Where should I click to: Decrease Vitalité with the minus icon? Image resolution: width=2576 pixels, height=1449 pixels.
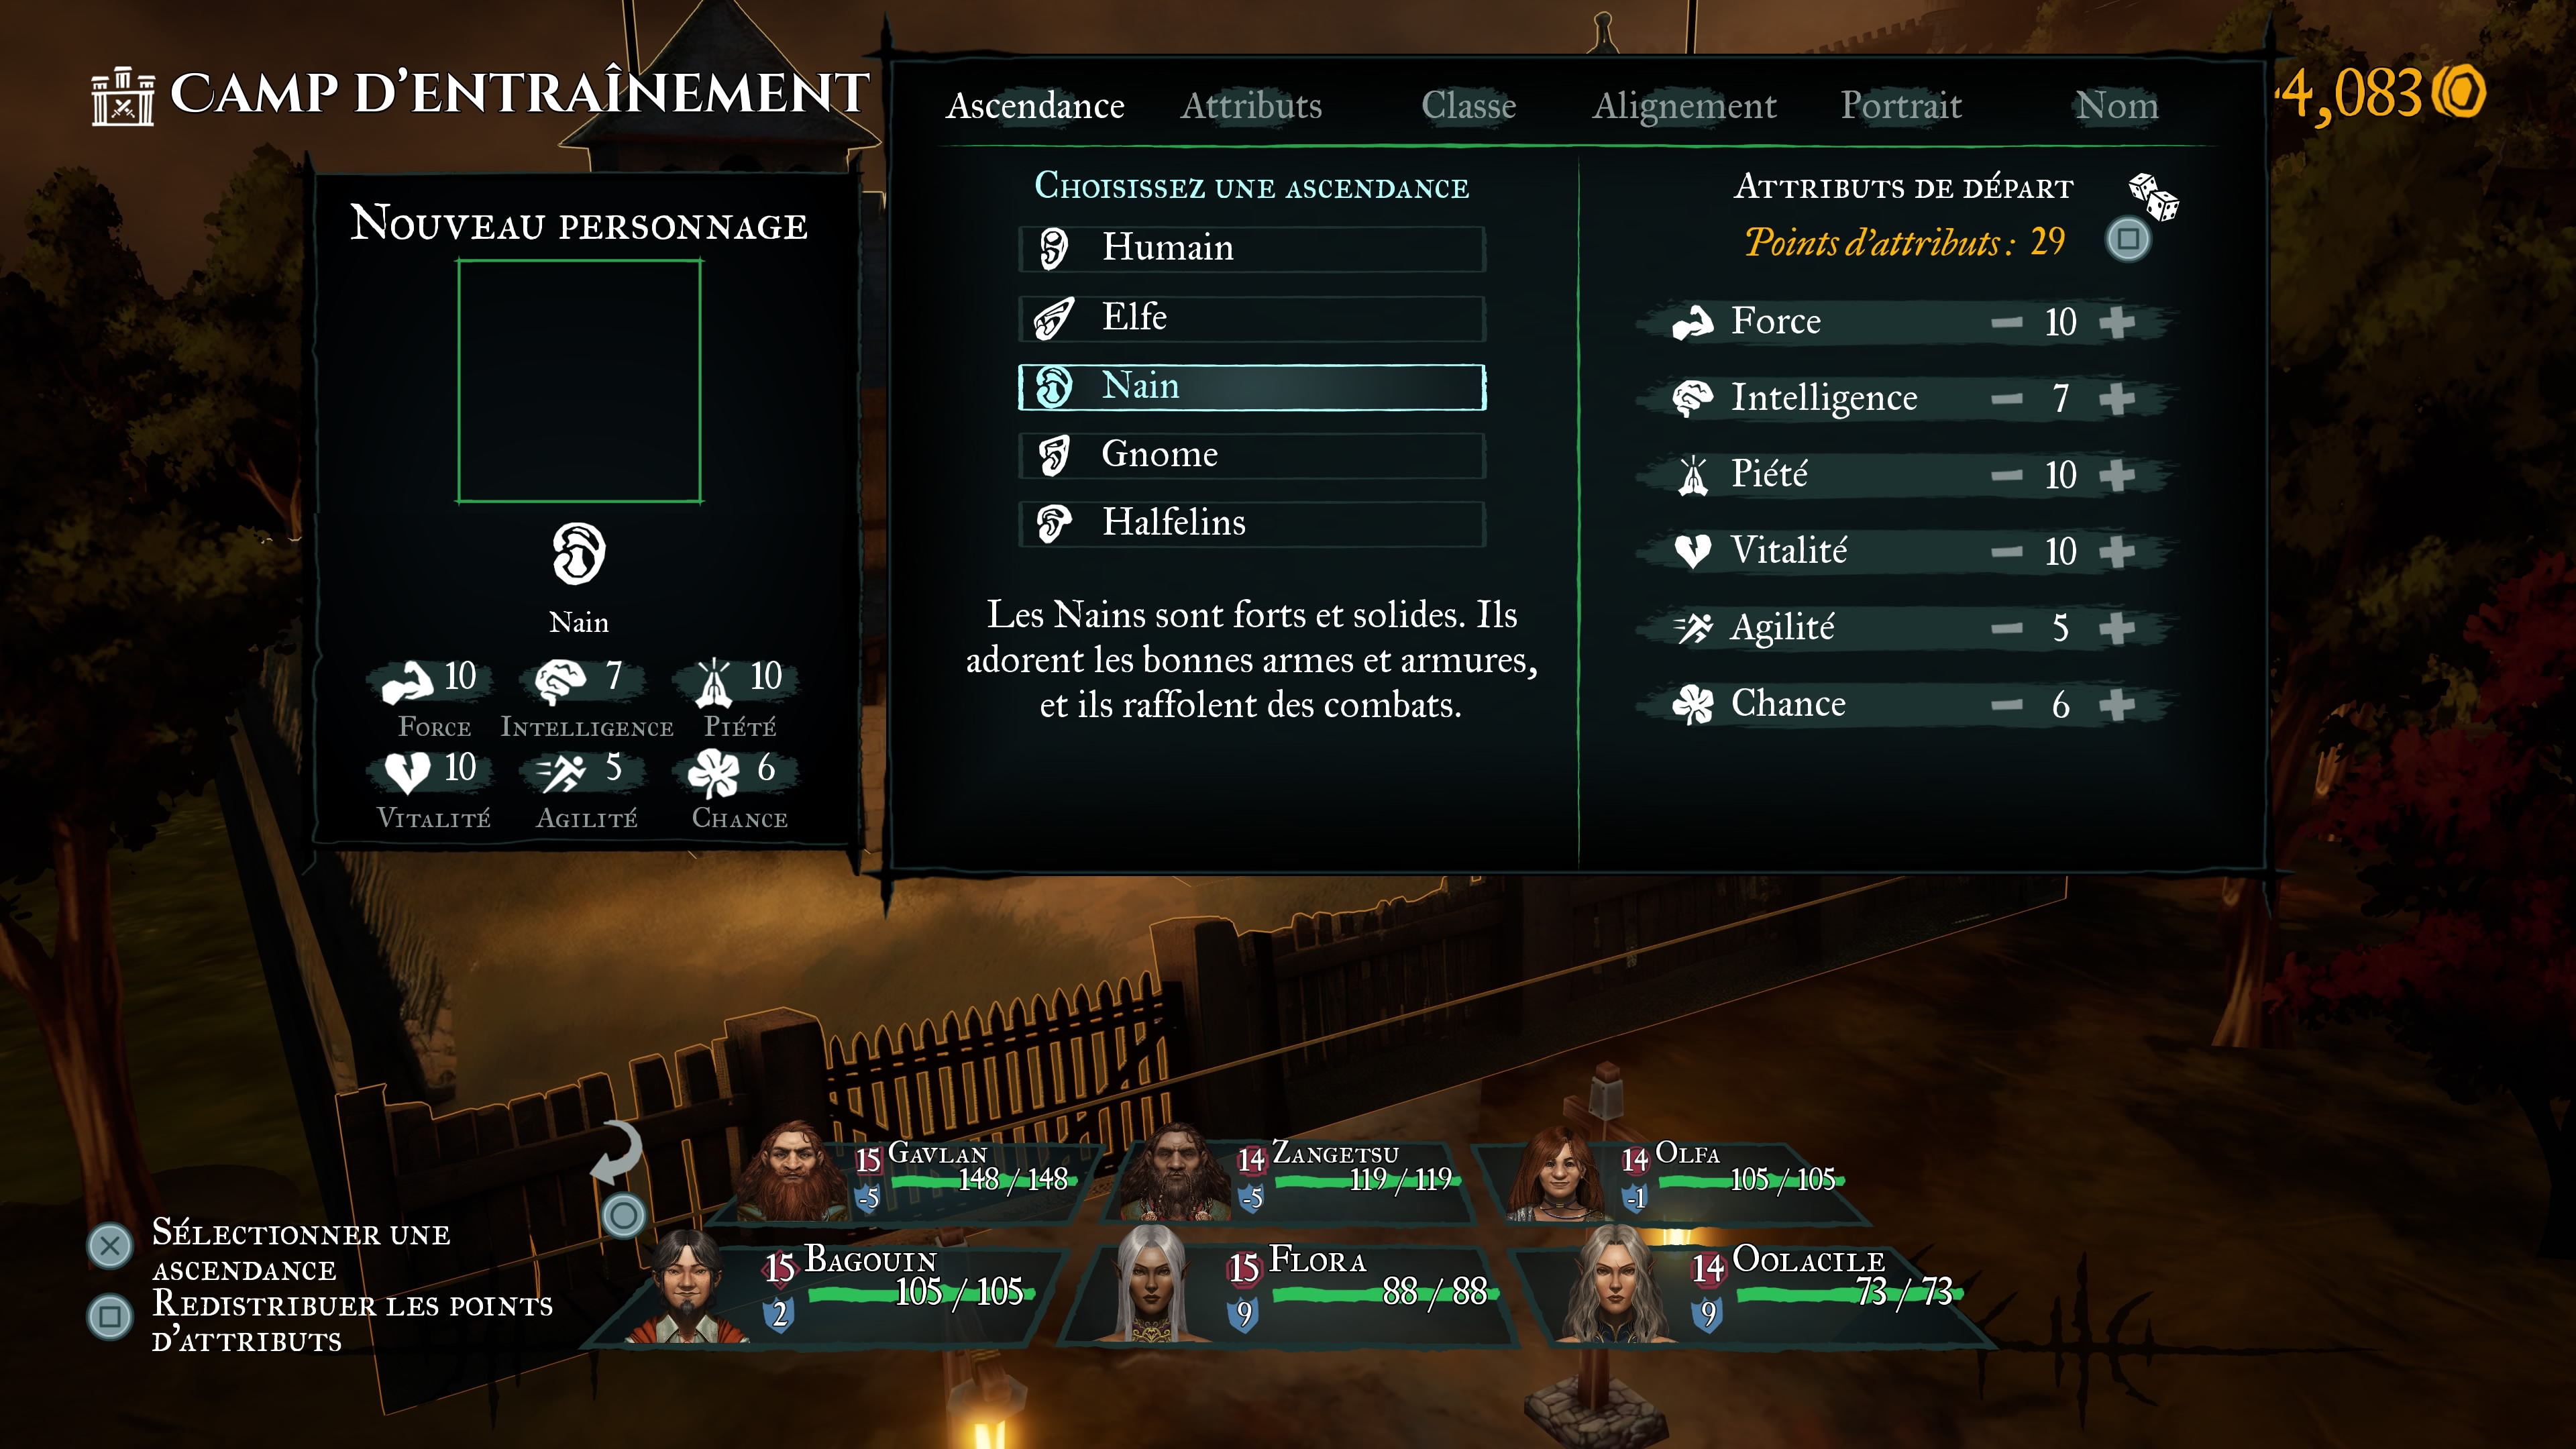pos(2006,552)
